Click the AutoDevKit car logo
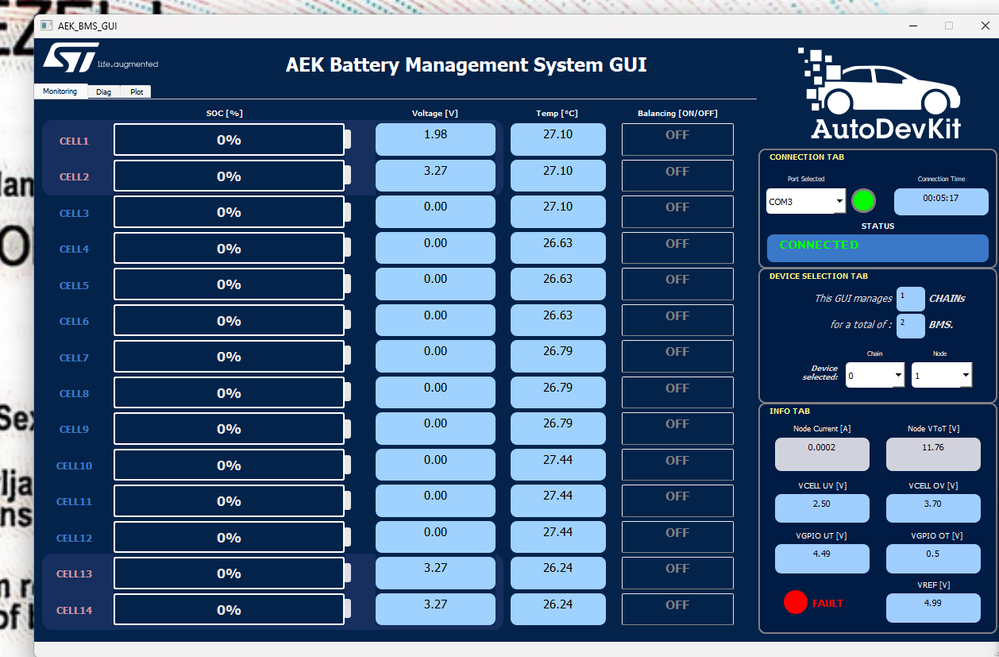 [880, 94]
